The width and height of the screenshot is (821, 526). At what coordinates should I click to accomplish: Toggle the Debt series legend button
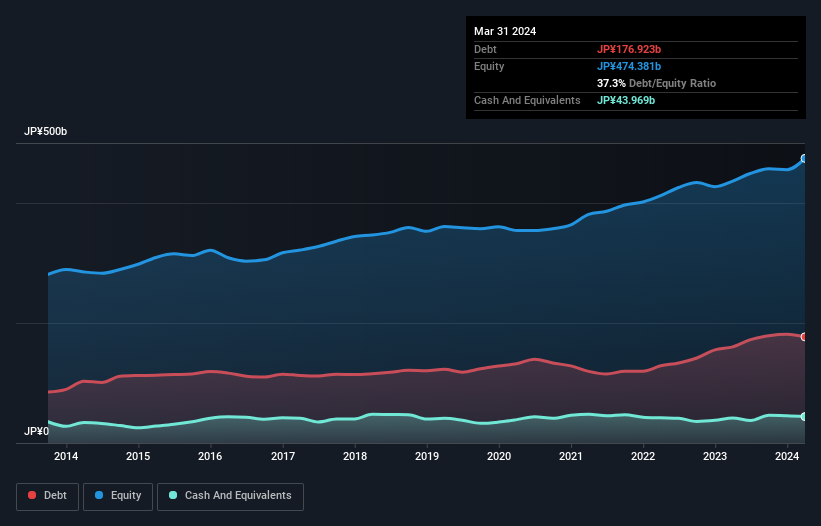tap(48, 496)
